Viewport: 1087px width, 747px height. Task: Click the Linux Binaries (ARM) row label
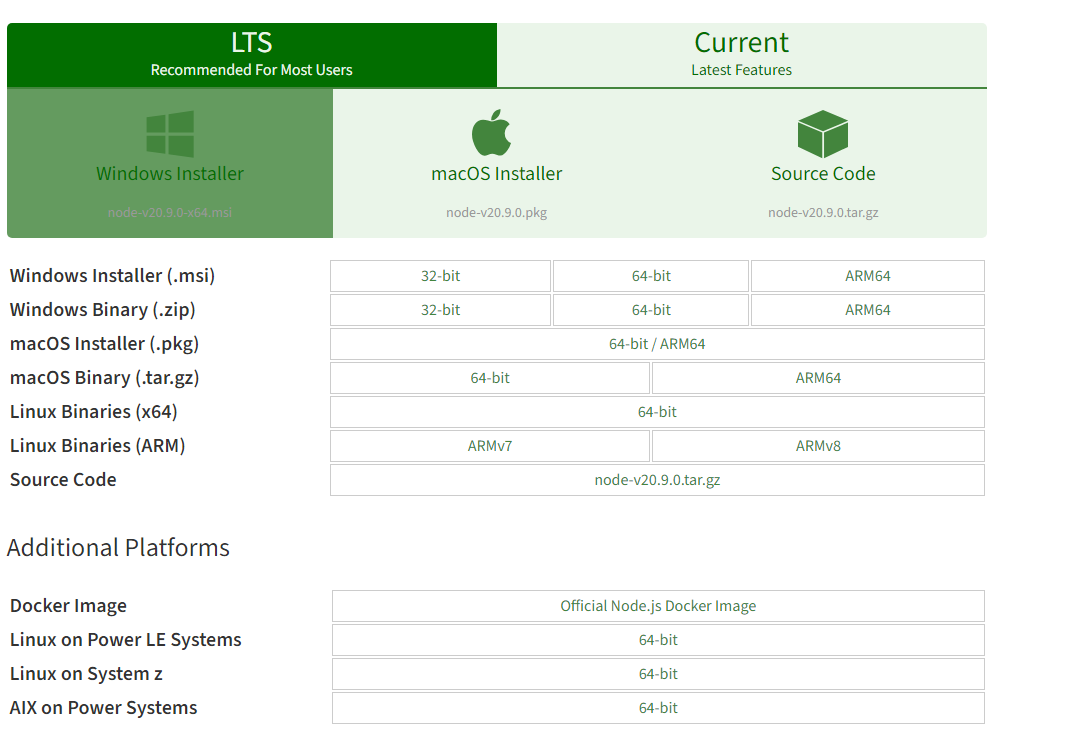coord(98,446)
